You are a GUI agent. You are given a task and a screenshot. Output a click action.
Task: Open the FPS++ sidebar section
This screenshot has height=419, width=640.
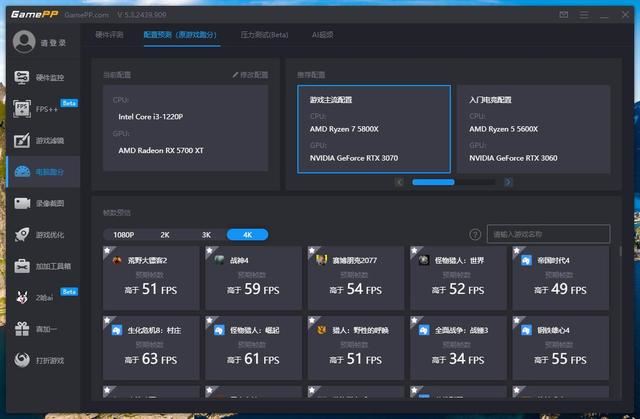click(x=44, y=109)
